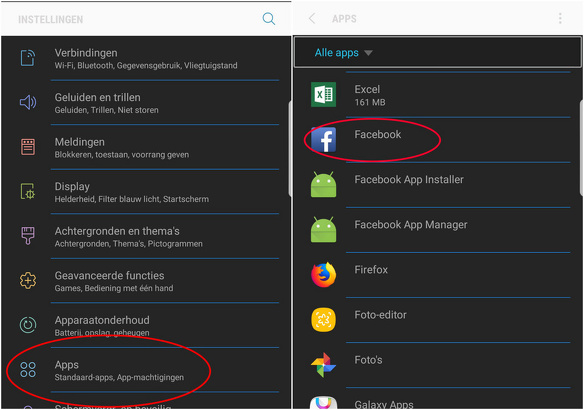Tap the settings search magnifier icon
The height and width of the screenshot is (410, 584).
[x=269, y=18]
